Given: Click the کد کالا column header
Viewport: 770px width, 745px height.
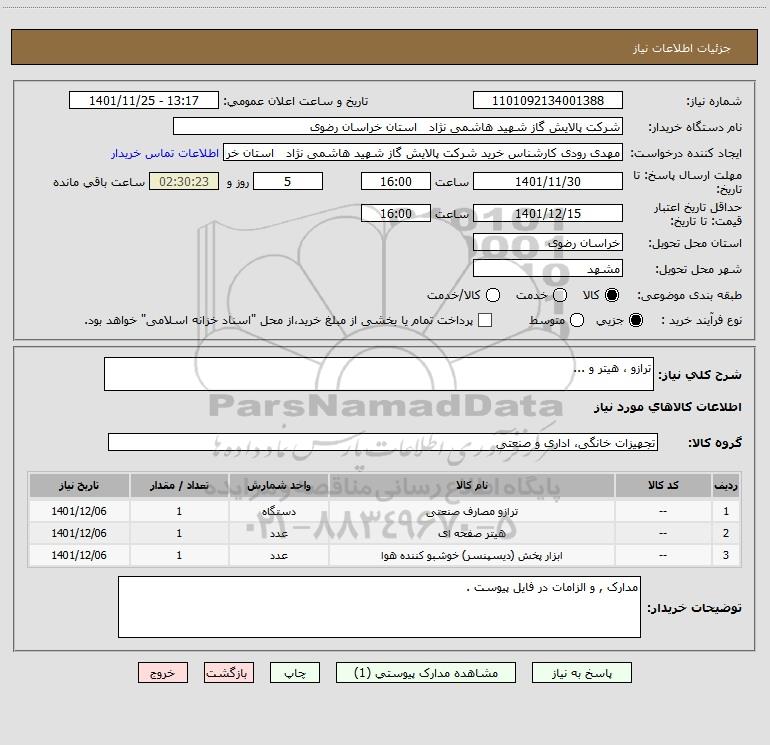Looking at the screenshot, I should [663, 486].
